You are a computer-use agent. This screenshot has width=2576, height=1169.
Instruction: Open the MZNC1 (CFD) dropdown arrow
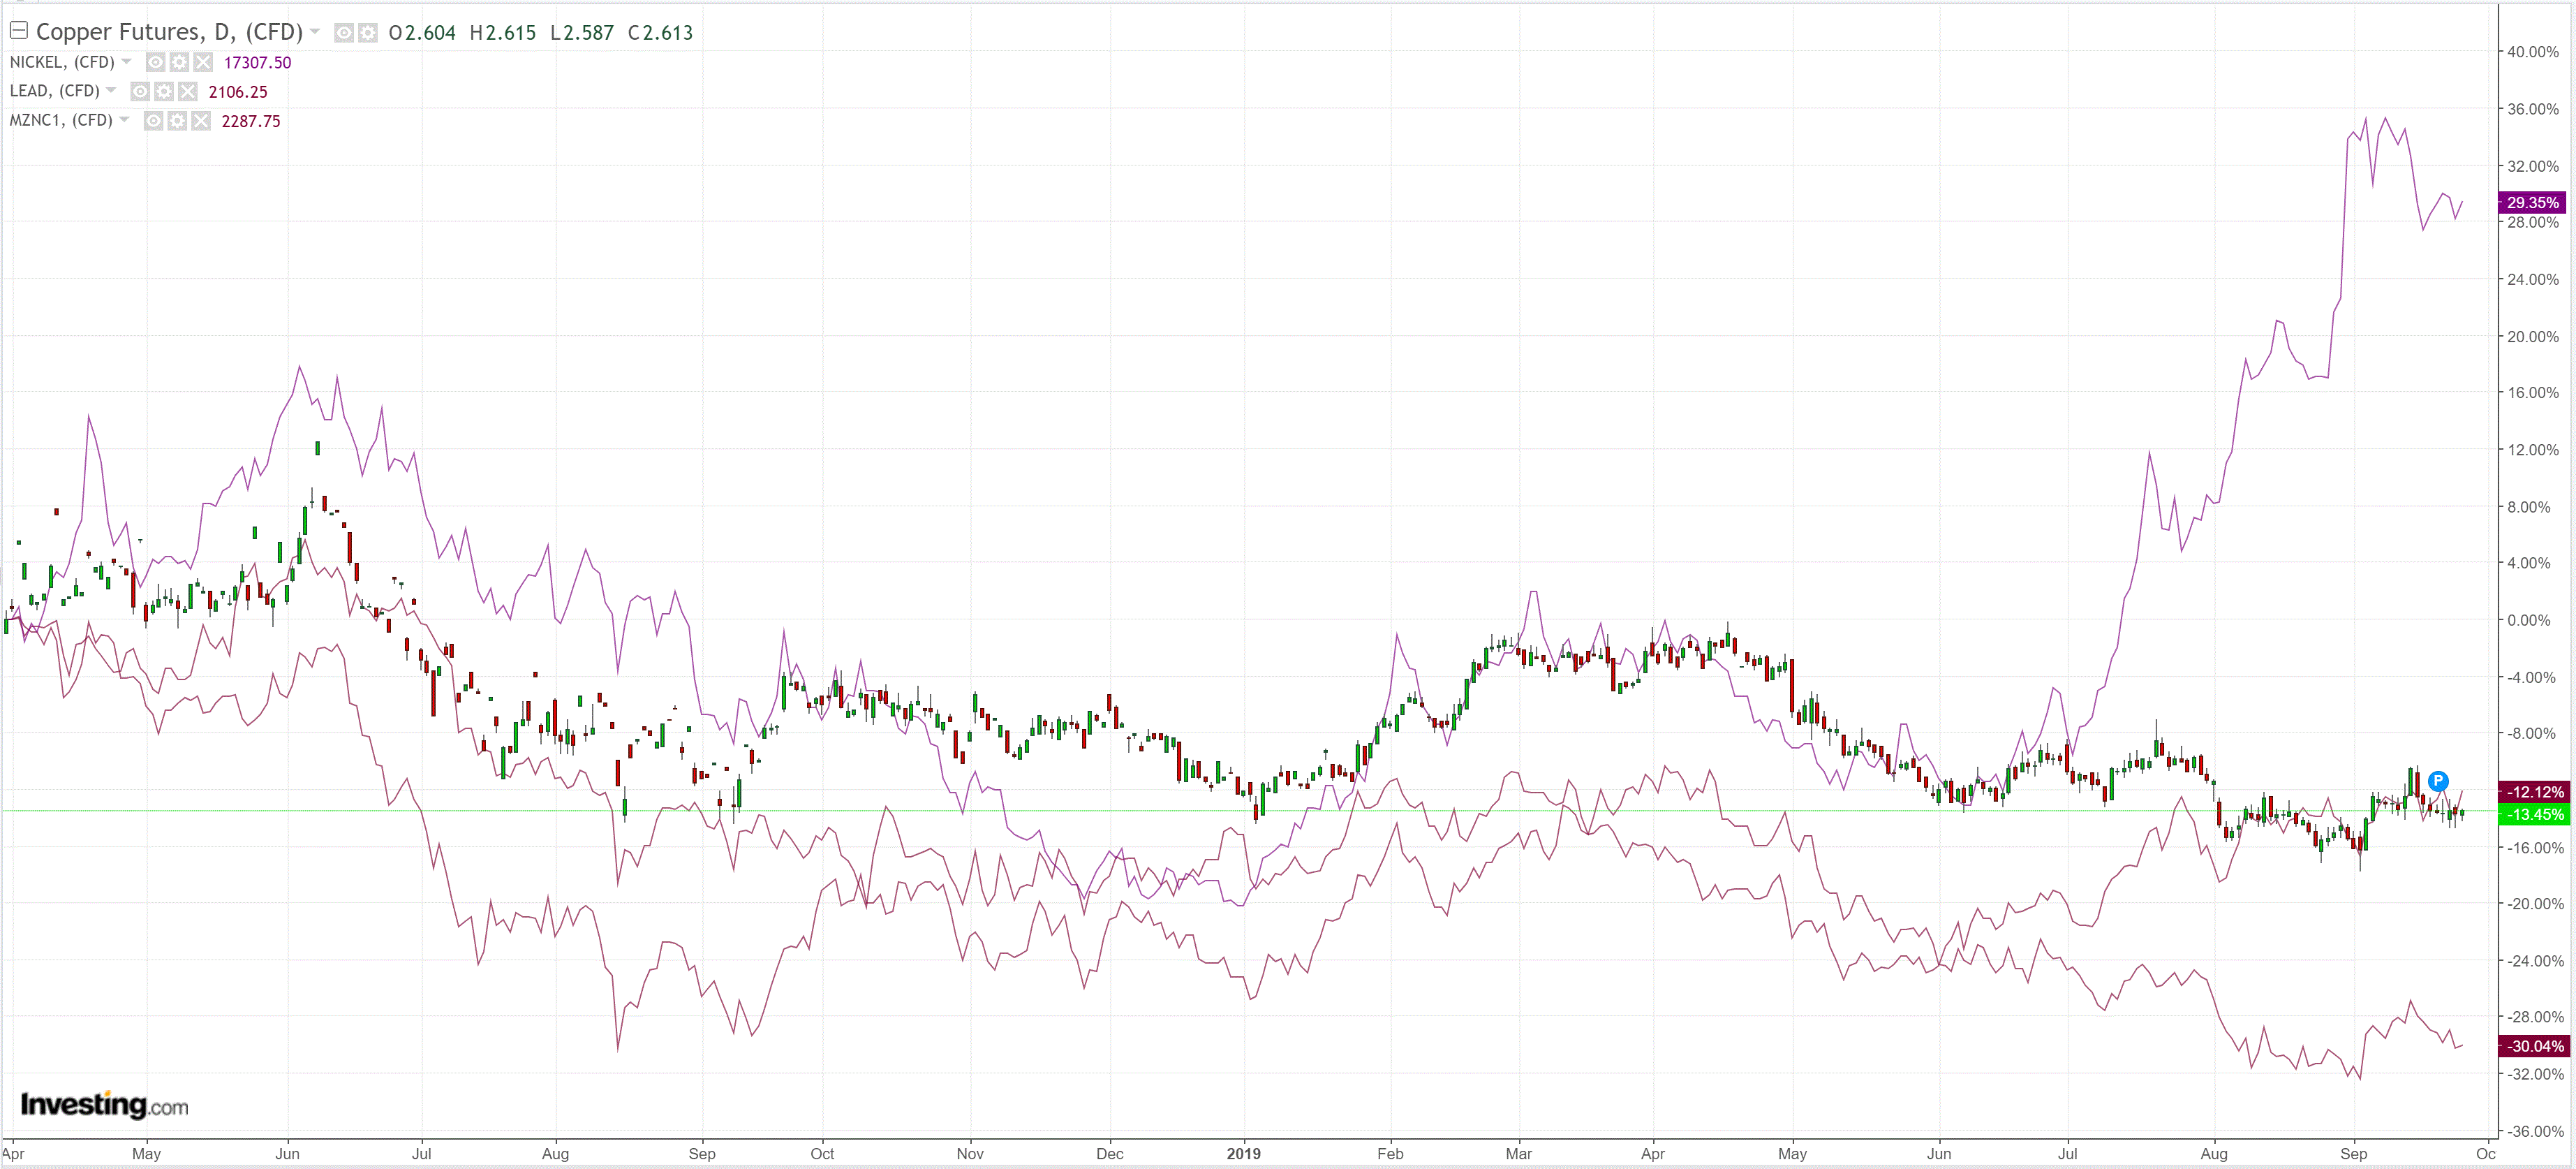click(124, 120)
